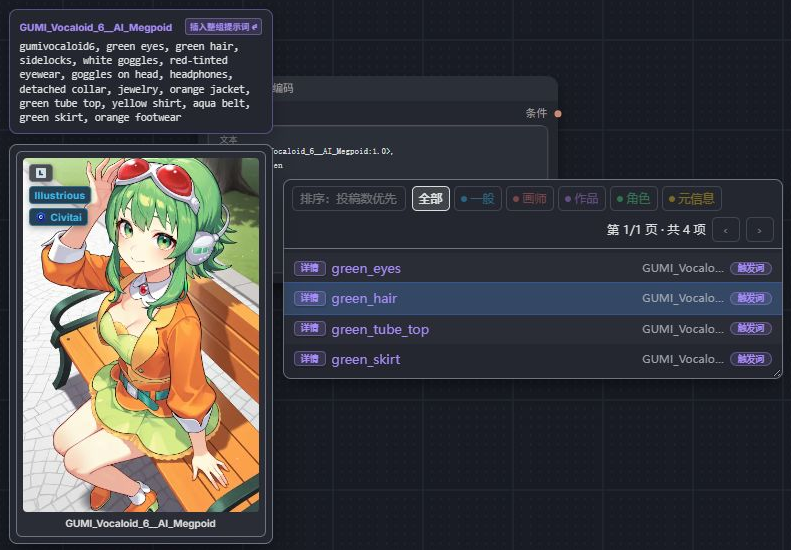Screen dimensions: 791x550
Task: Click 触发词 badge in green_tube_top row
Action: coord(751,328)
